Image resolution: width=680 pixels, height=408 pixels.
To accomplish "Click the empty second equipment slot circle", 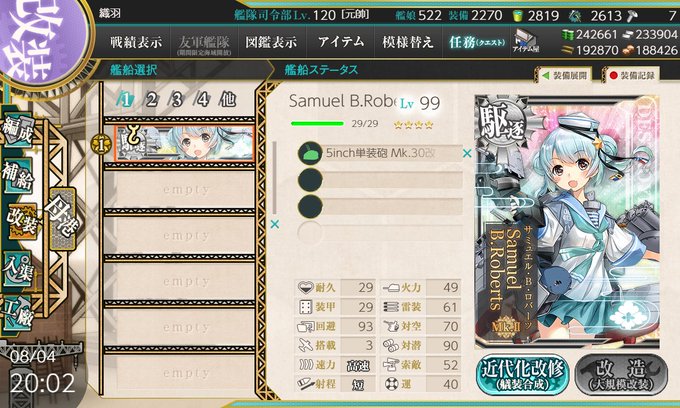I will (310, 180).
